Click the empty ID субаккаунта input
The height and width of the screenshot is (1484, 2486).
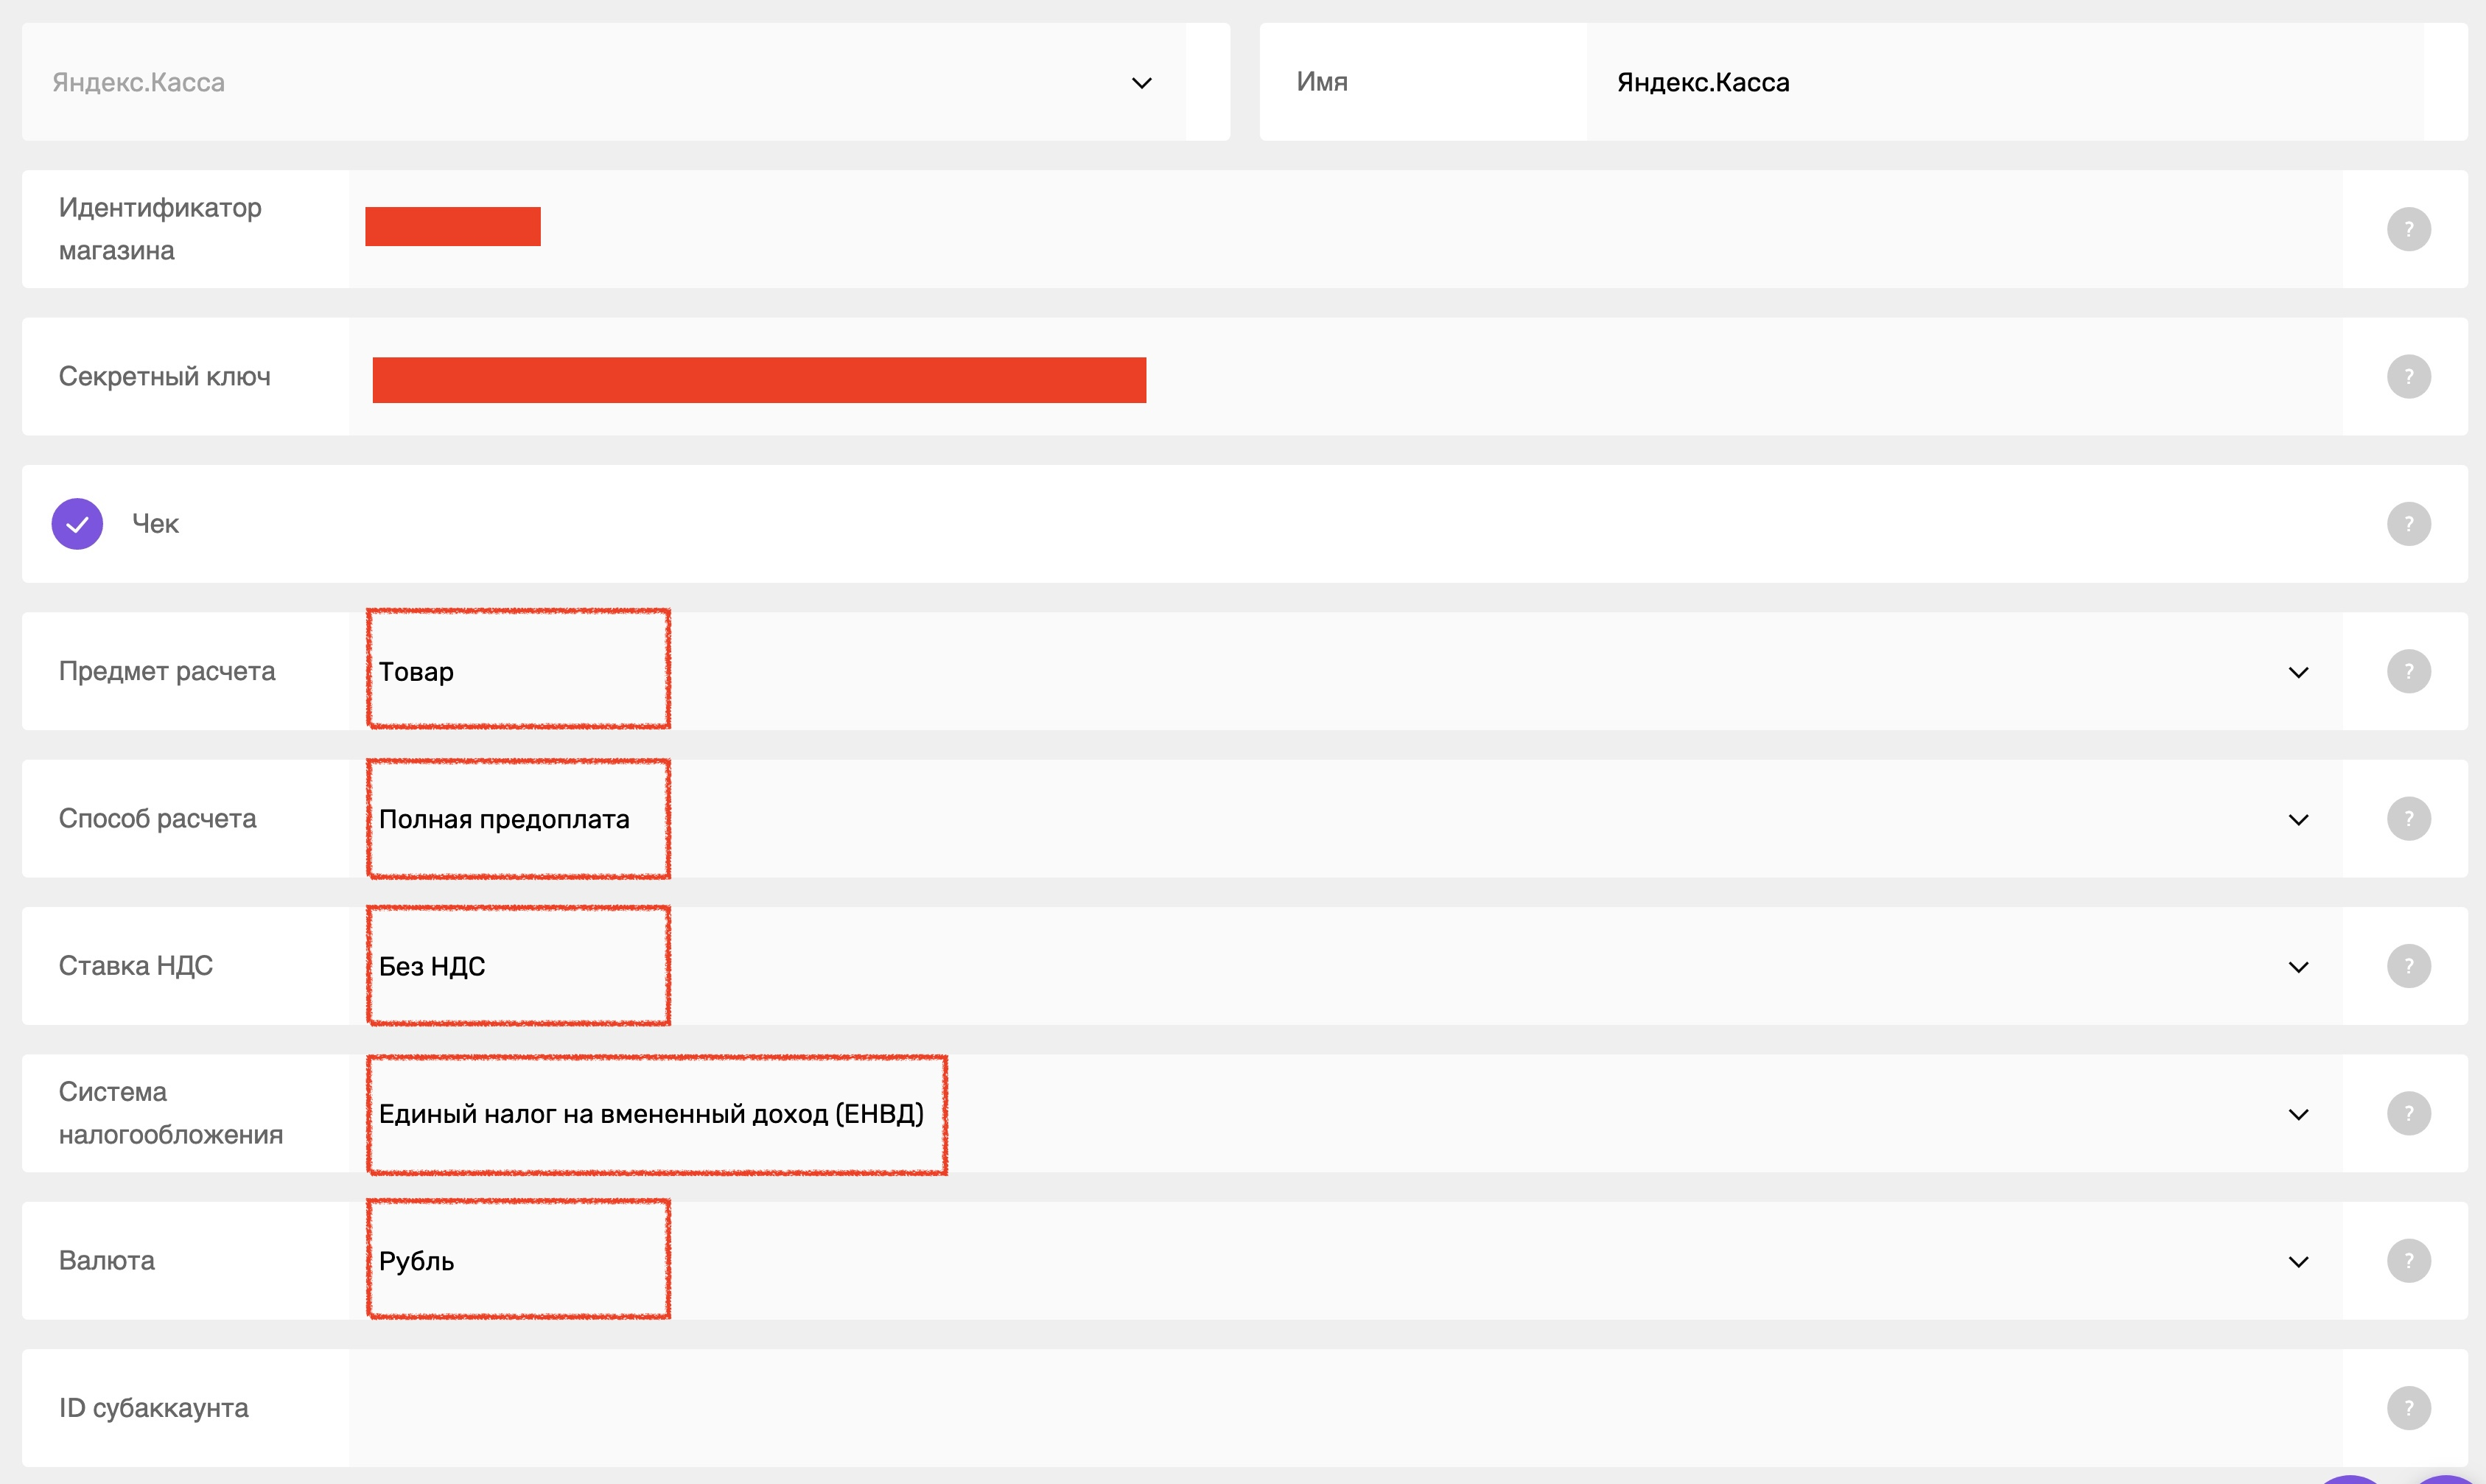1345,1408
